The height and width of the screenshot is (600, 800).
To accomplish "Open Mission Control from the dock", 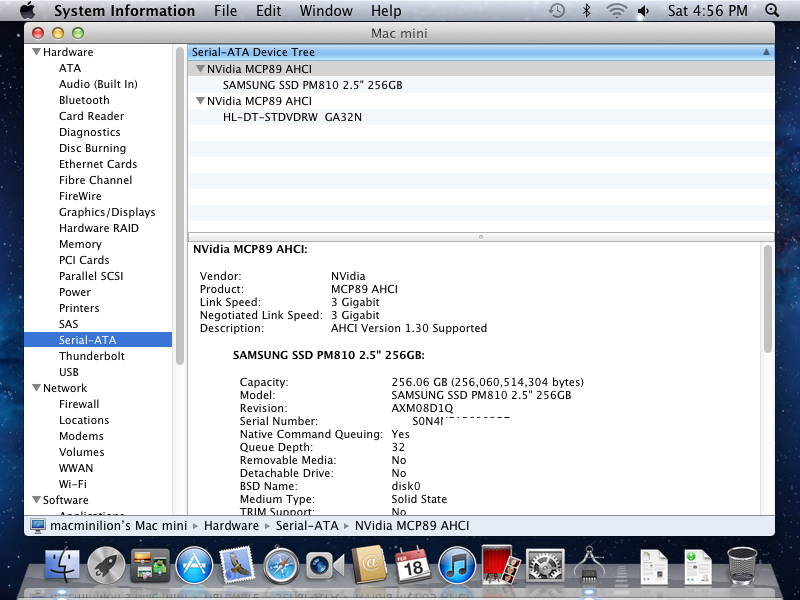I will tap(150, 565).
